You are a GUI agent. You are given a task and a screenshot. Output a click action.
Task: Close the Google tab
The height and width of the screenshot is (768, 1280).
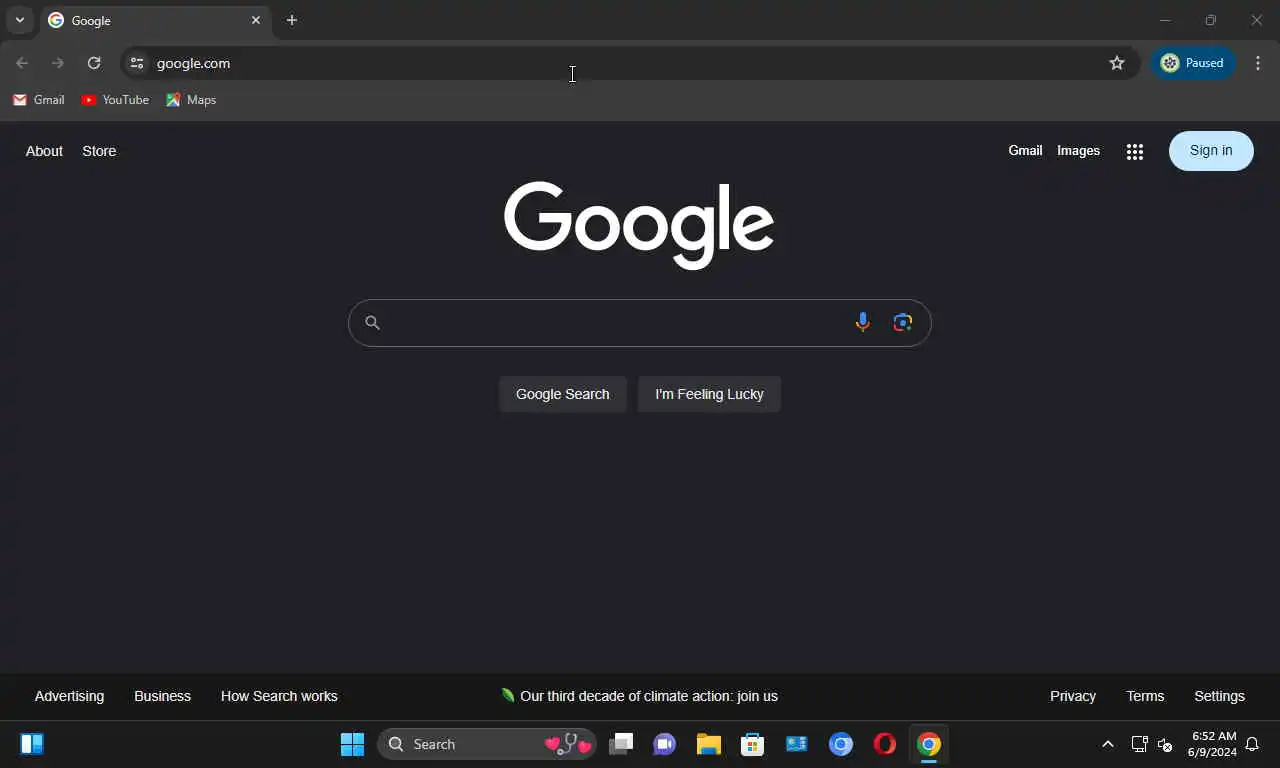[x=256, y=20]
